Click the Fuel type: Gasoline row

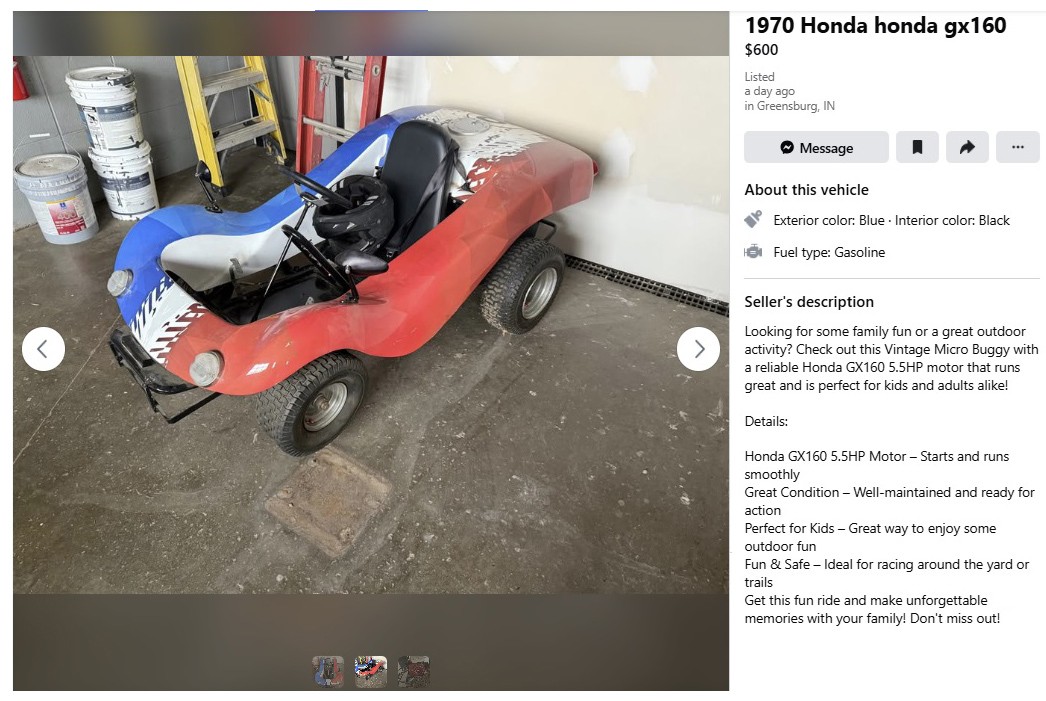tap(829, 252)
